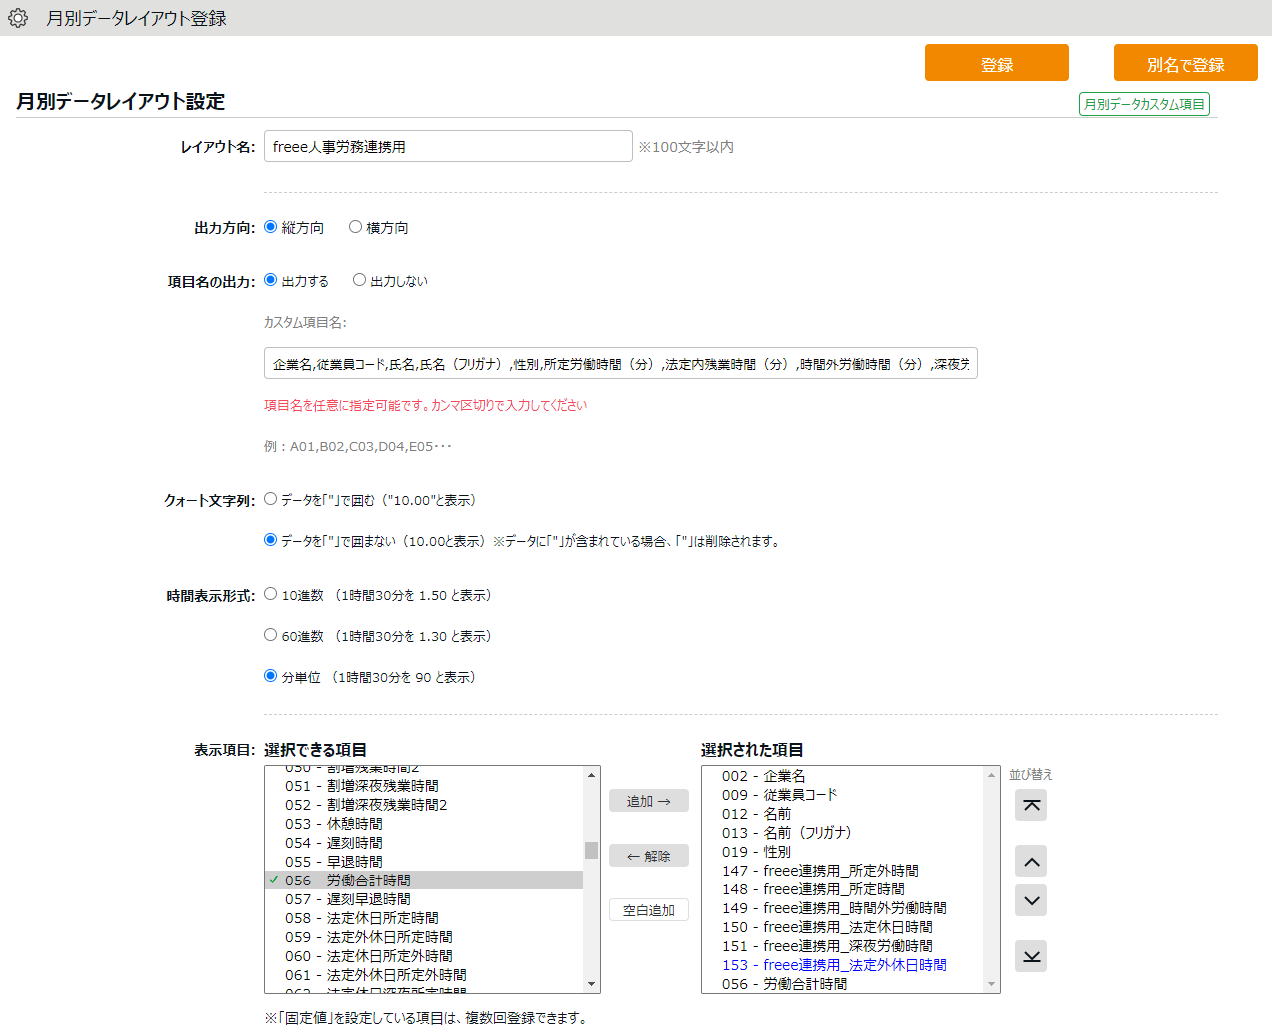Move selected item to bottom of list

click(x=1031, y=956)
